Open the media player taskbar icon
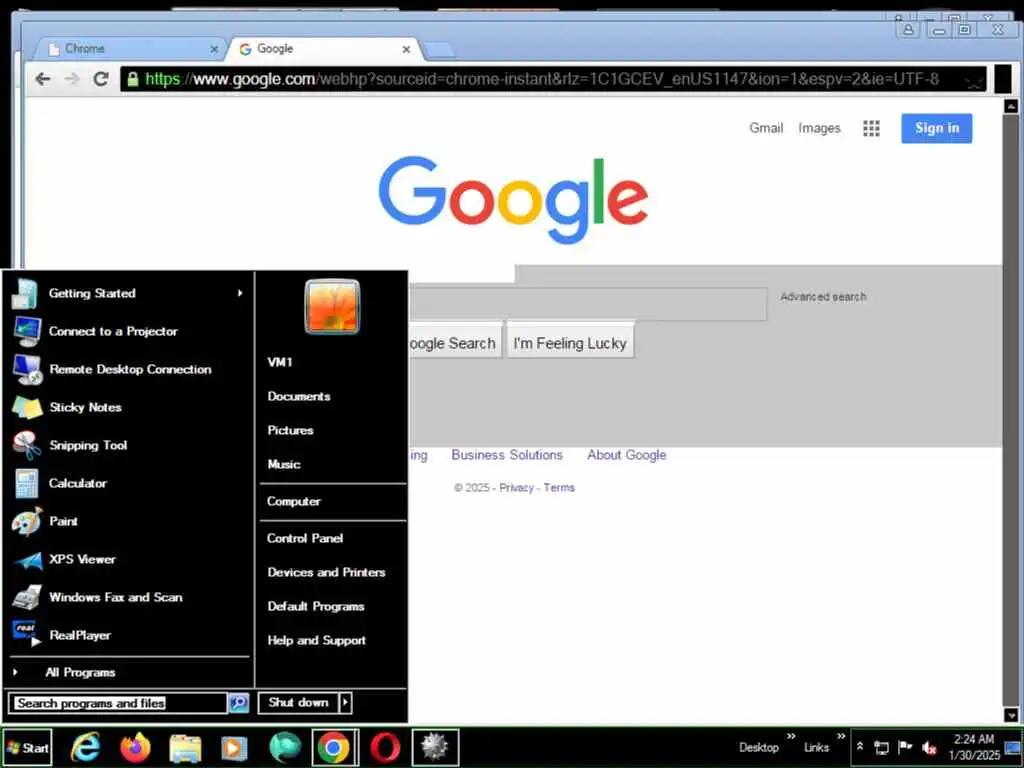This screenshot has width=1024, height=768. pos(234,748)
